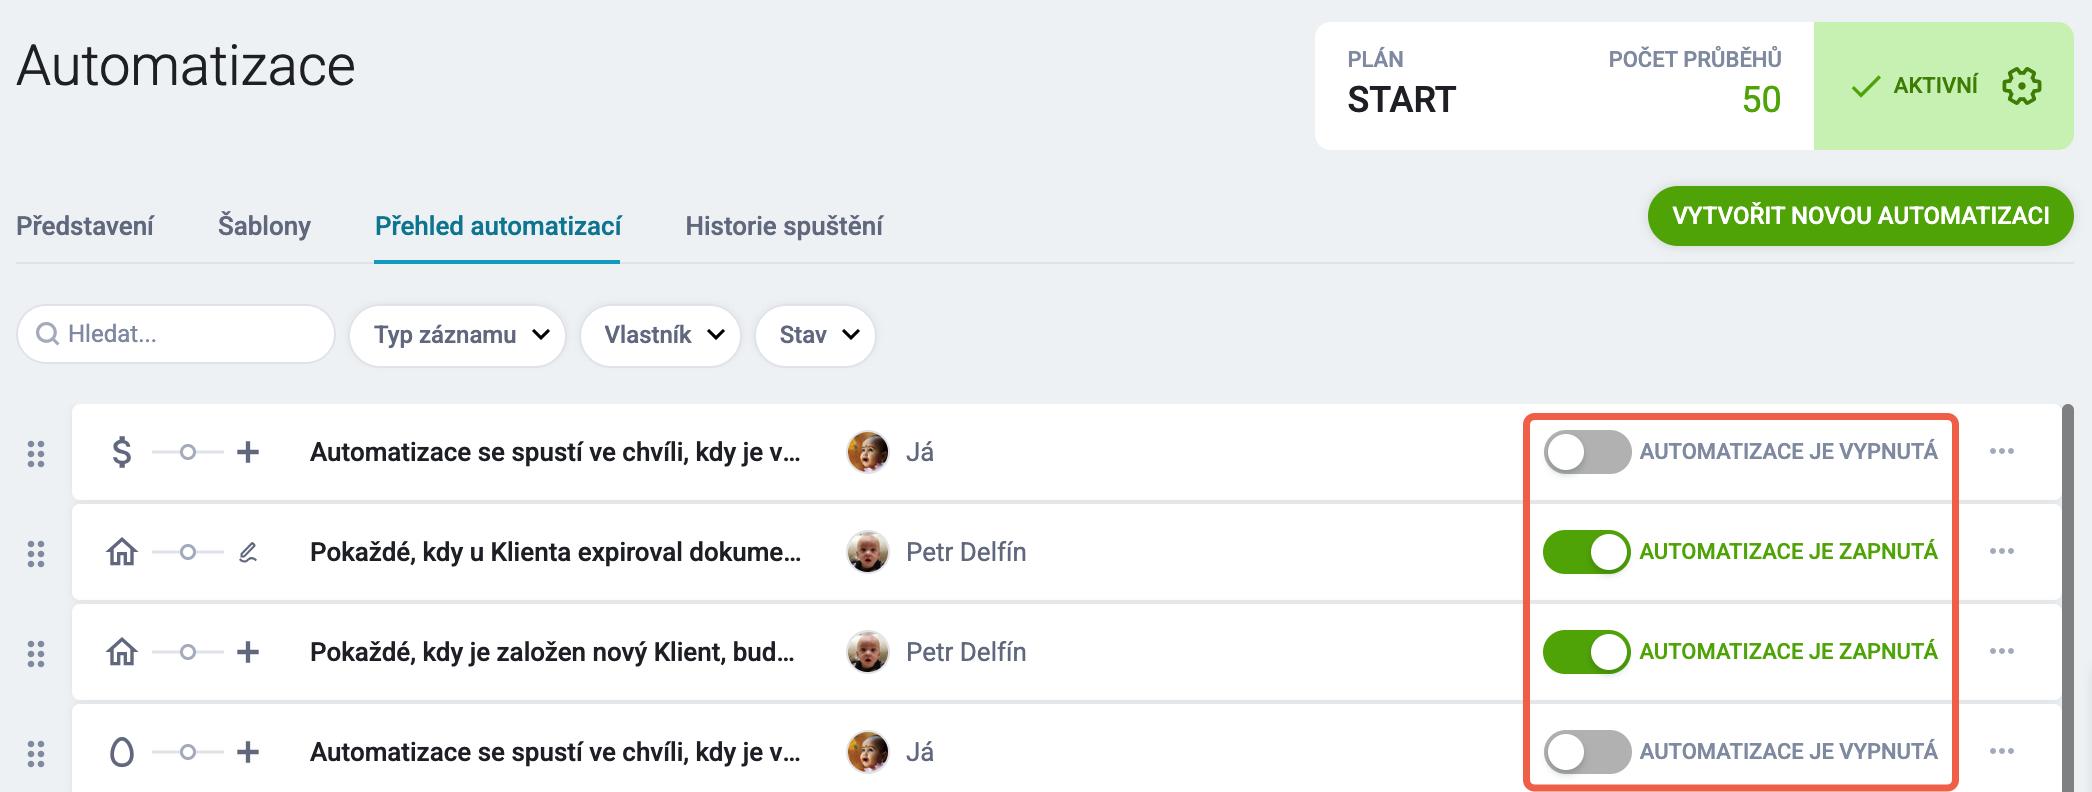
Task: Open settings gear next to AKTIVNÍ
Action: 2021,86
